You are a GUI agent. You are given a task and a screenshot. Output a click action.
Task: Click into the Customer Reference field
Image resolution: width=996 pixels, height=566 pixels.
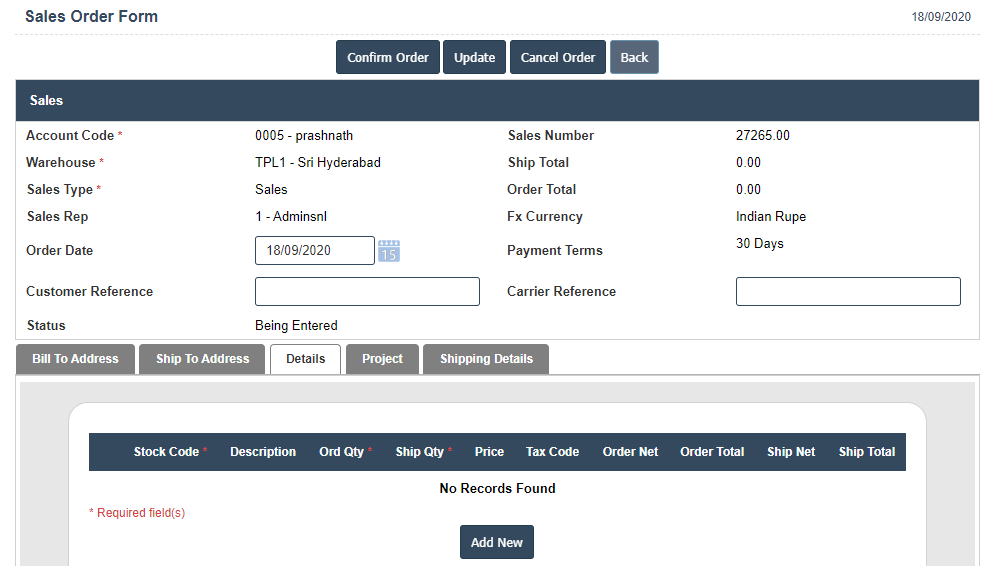coord(367,292)
